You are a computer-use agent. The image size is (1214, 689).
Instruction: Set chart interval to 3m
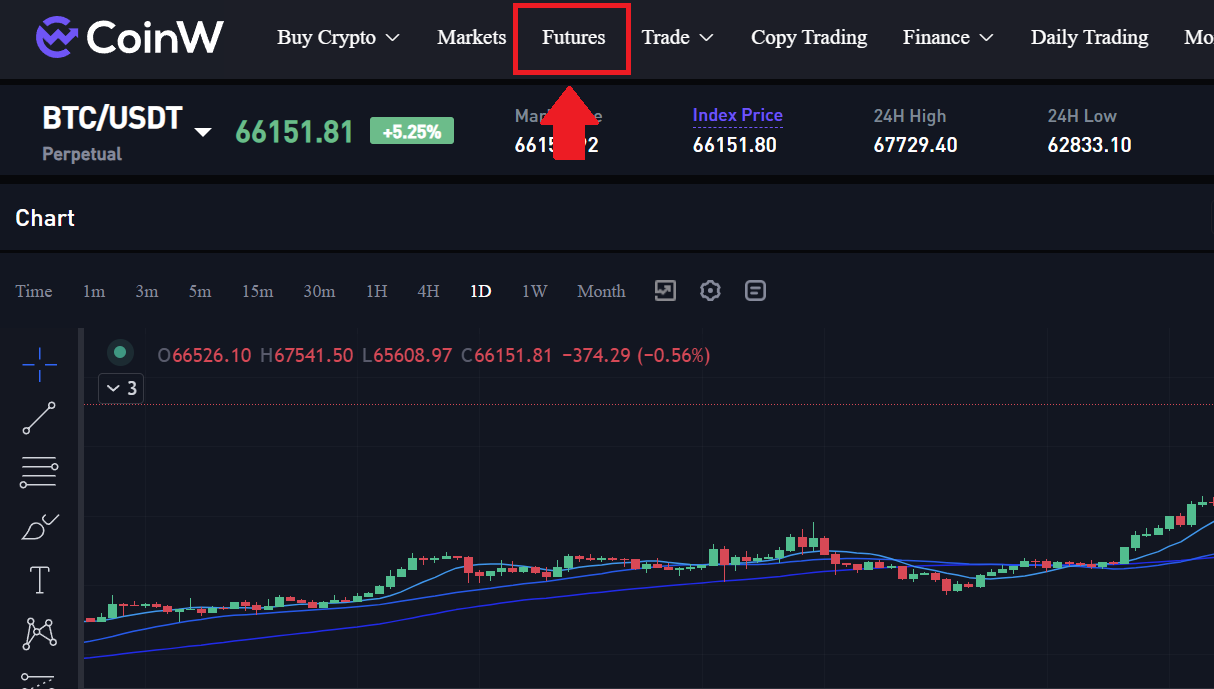pos(147,291)
